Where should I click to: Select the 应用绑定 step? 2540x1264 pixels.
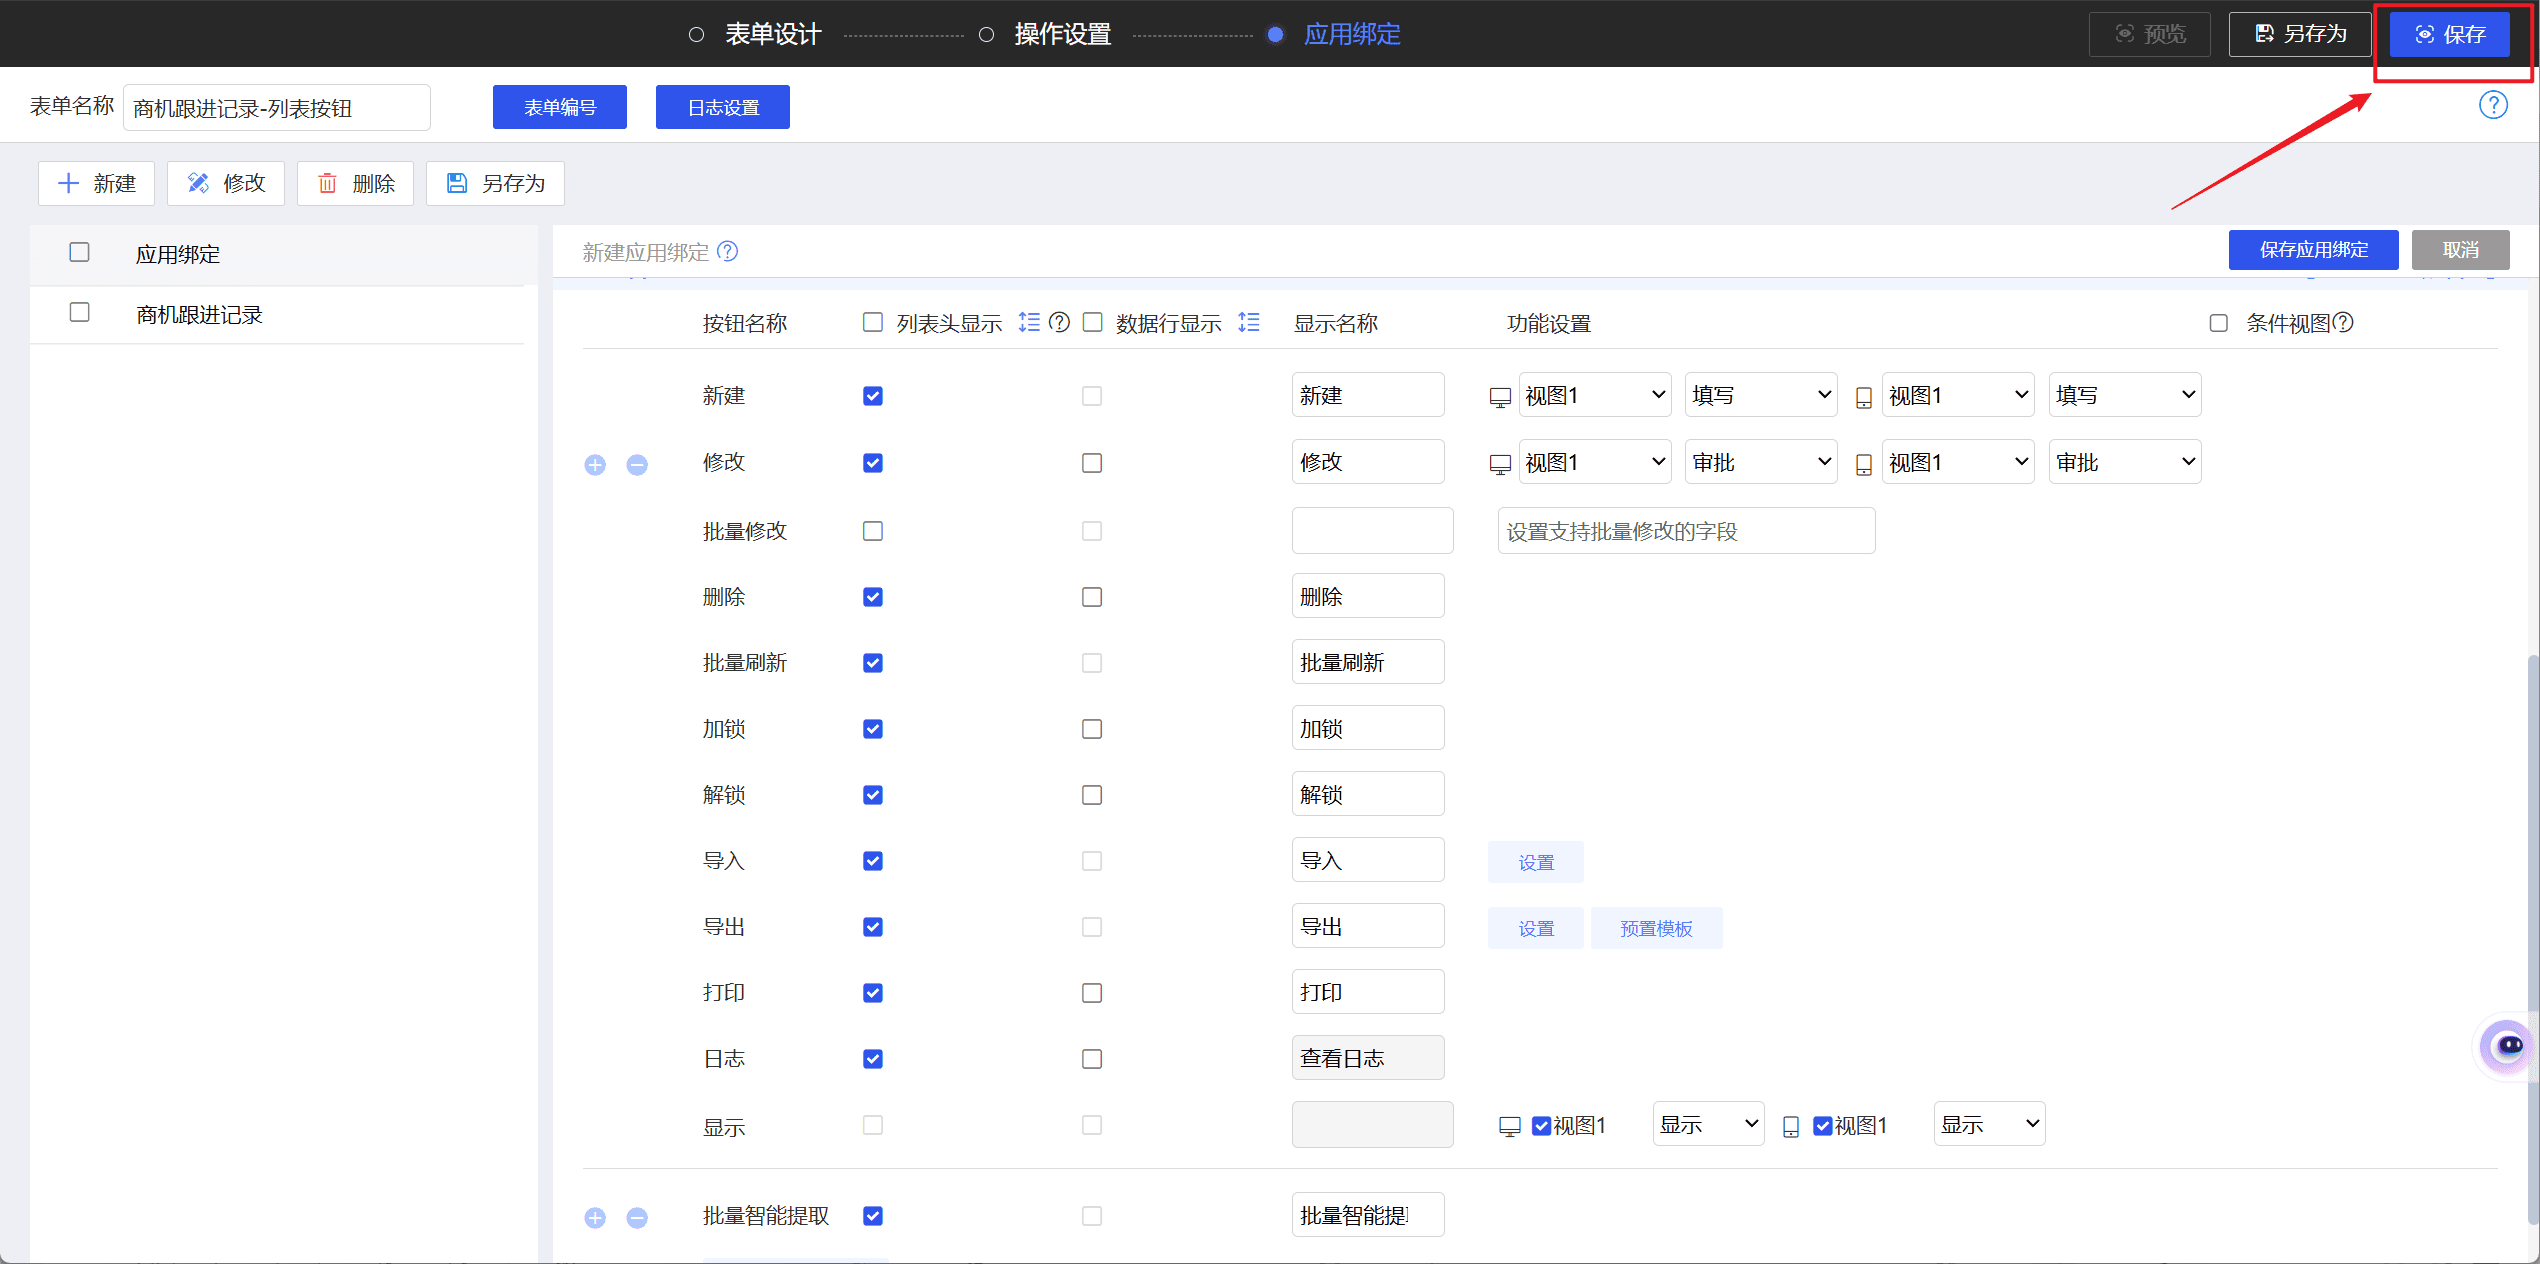1351,35
